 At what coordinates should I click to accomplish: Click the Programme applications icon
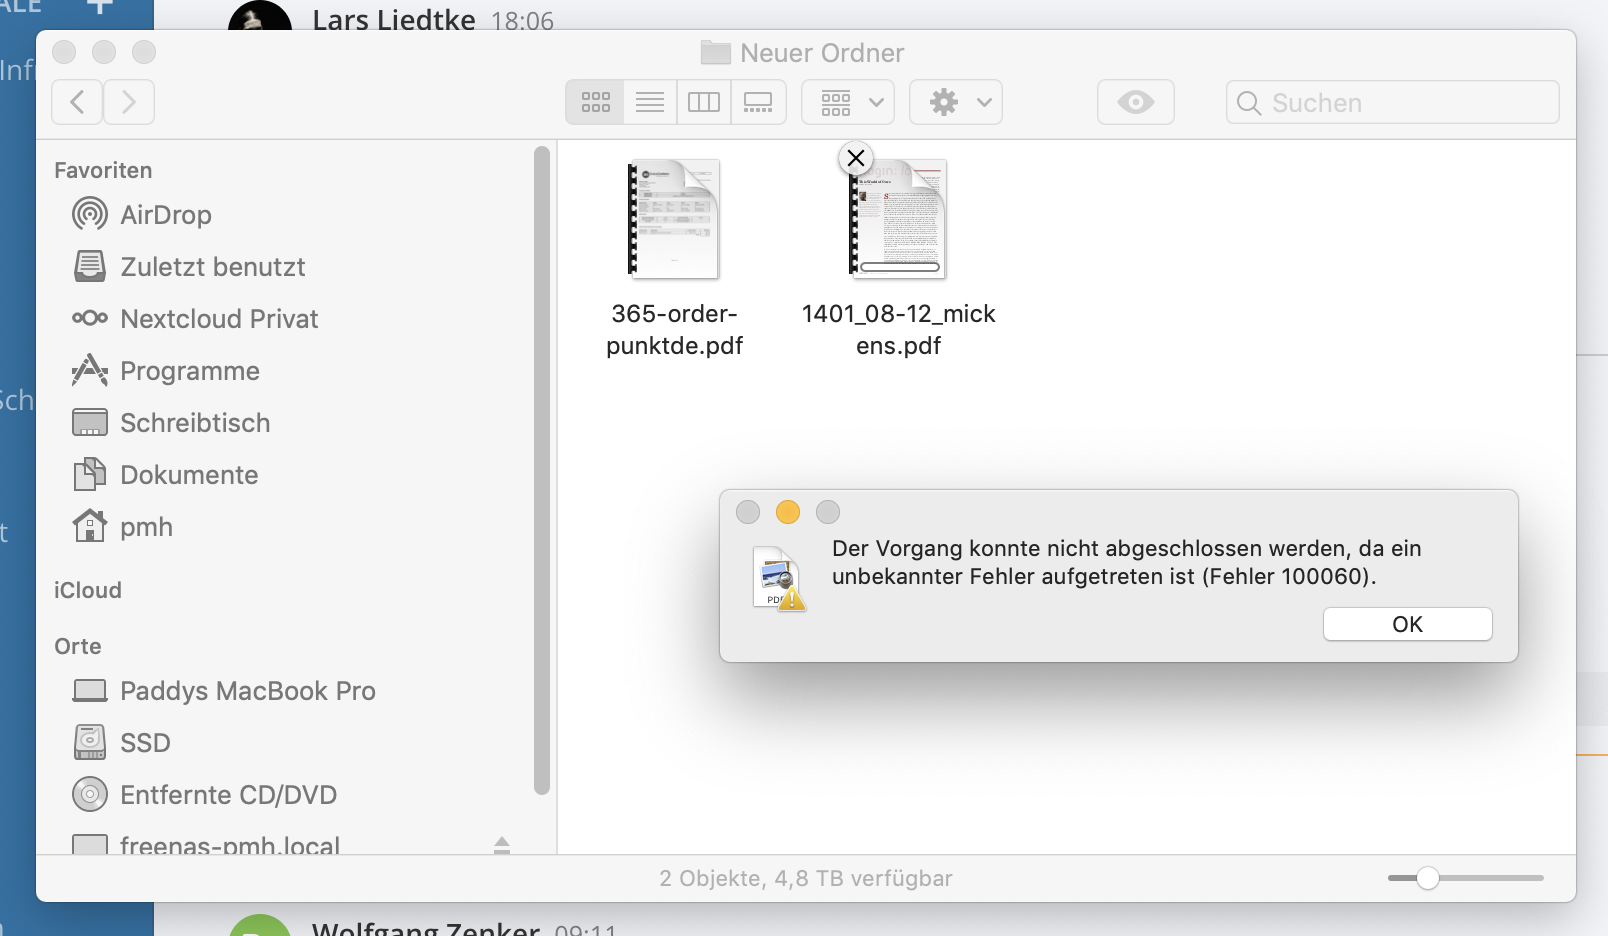click(90, 370)
